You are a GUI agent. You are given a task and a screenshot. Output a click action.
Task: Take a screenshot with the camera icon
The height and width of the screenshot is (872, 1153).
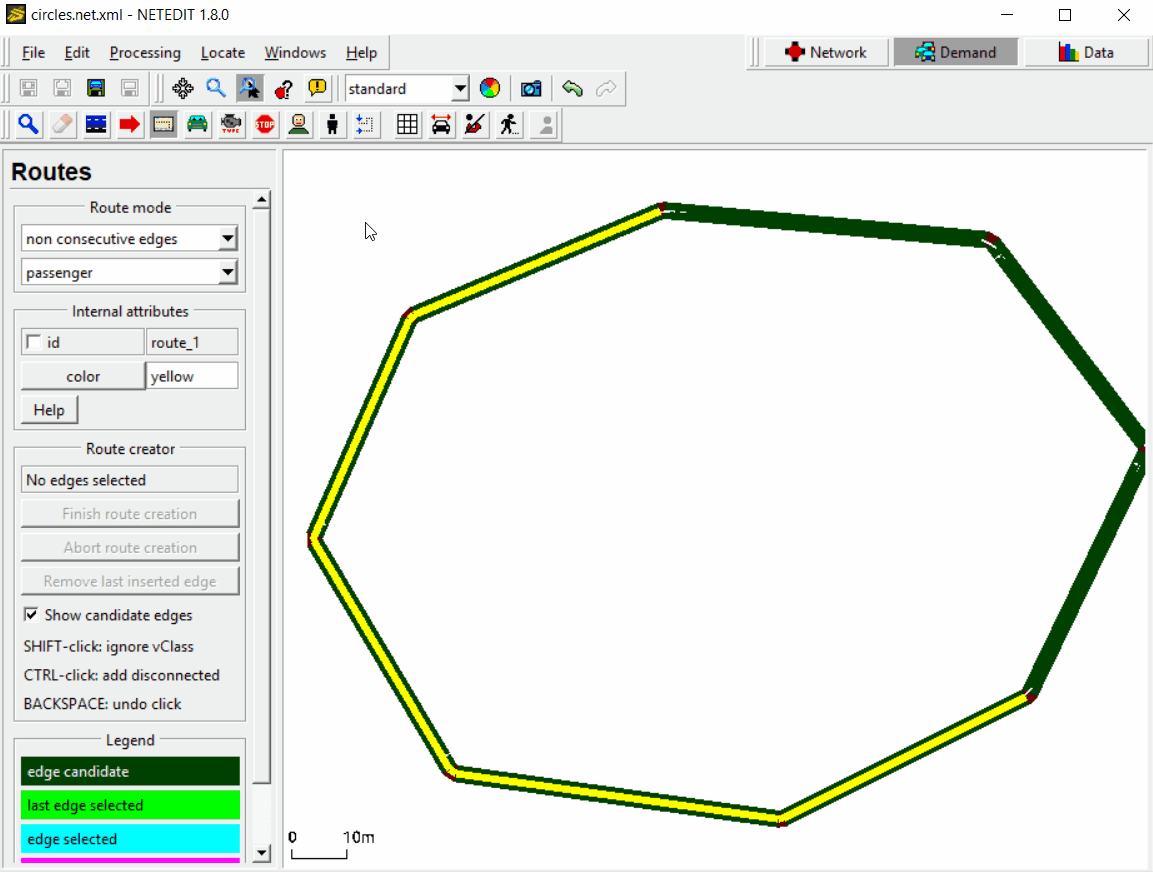pyautogui.click(x=531, y=88)
